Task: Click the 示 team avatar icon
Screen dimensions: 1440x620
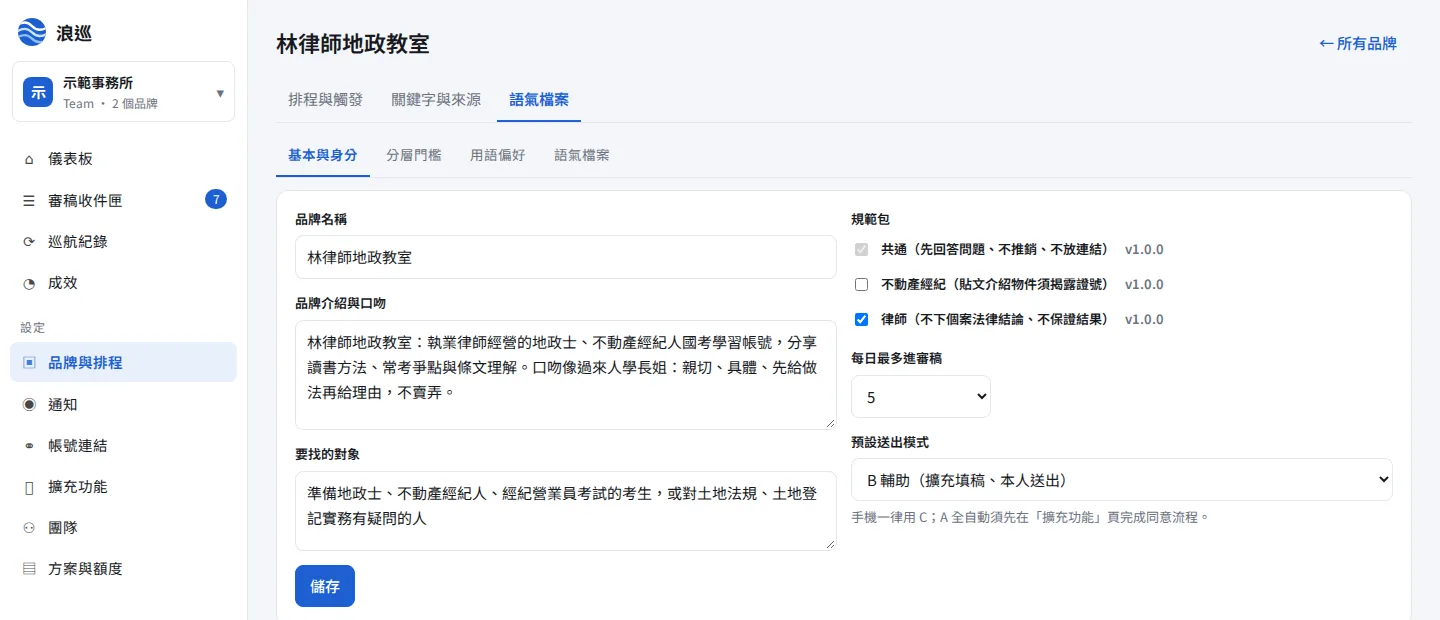Action: click(38, 92)
